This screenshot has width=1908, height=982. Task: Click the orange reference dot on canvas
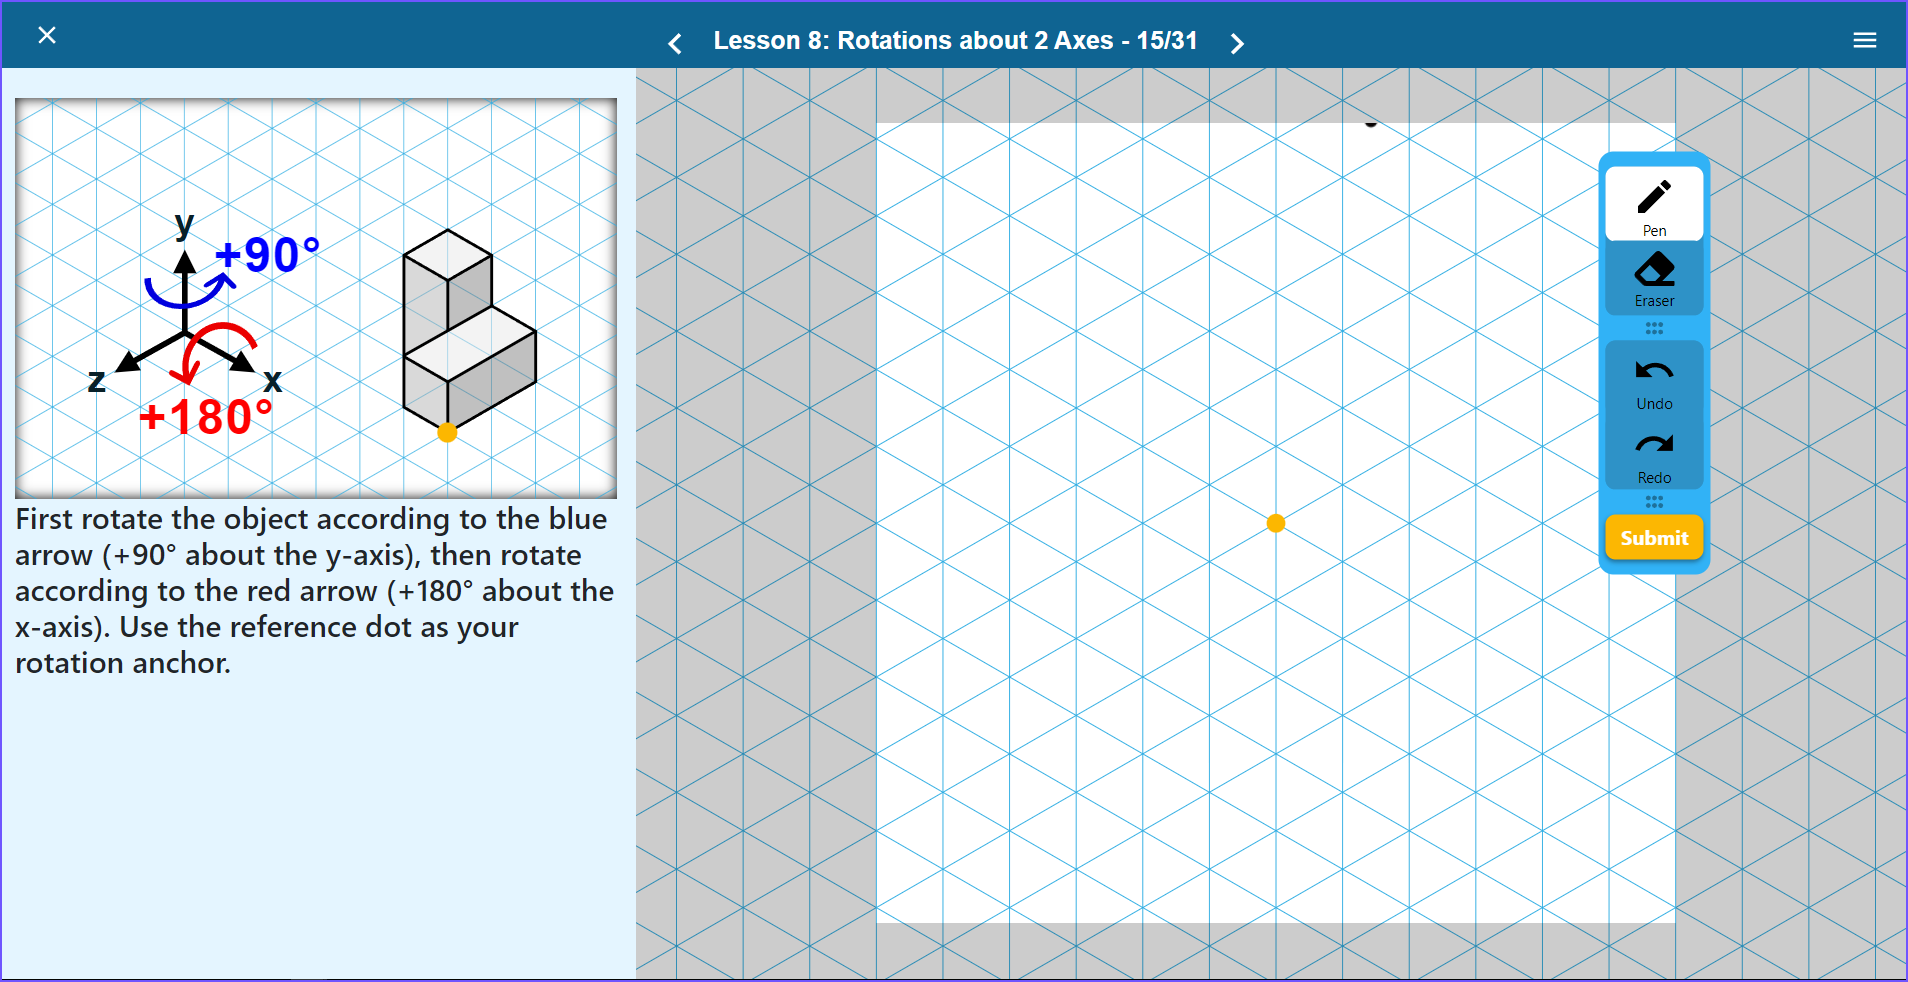coord(1275,523)
